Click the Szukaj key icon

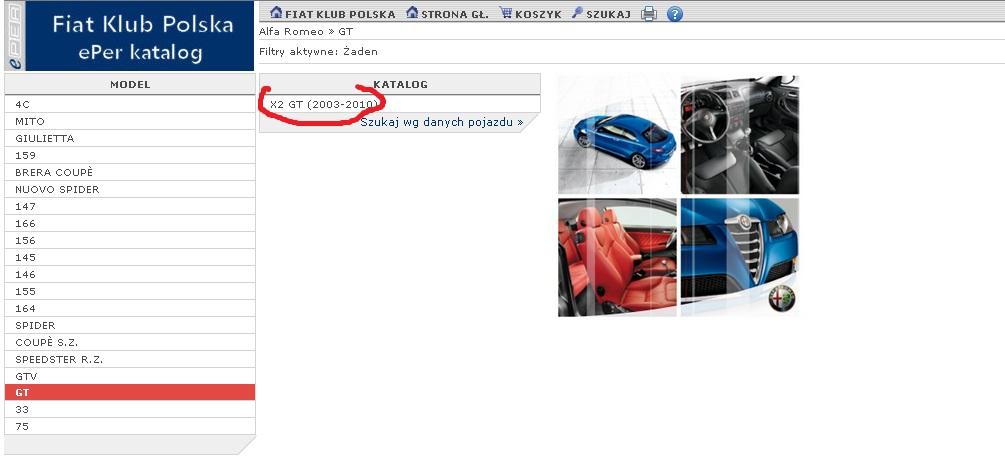577,13
